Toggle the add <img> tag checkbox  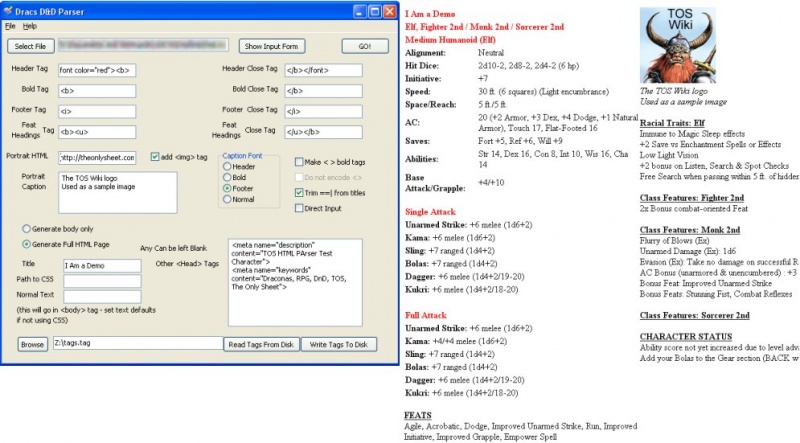click(155, 157)
